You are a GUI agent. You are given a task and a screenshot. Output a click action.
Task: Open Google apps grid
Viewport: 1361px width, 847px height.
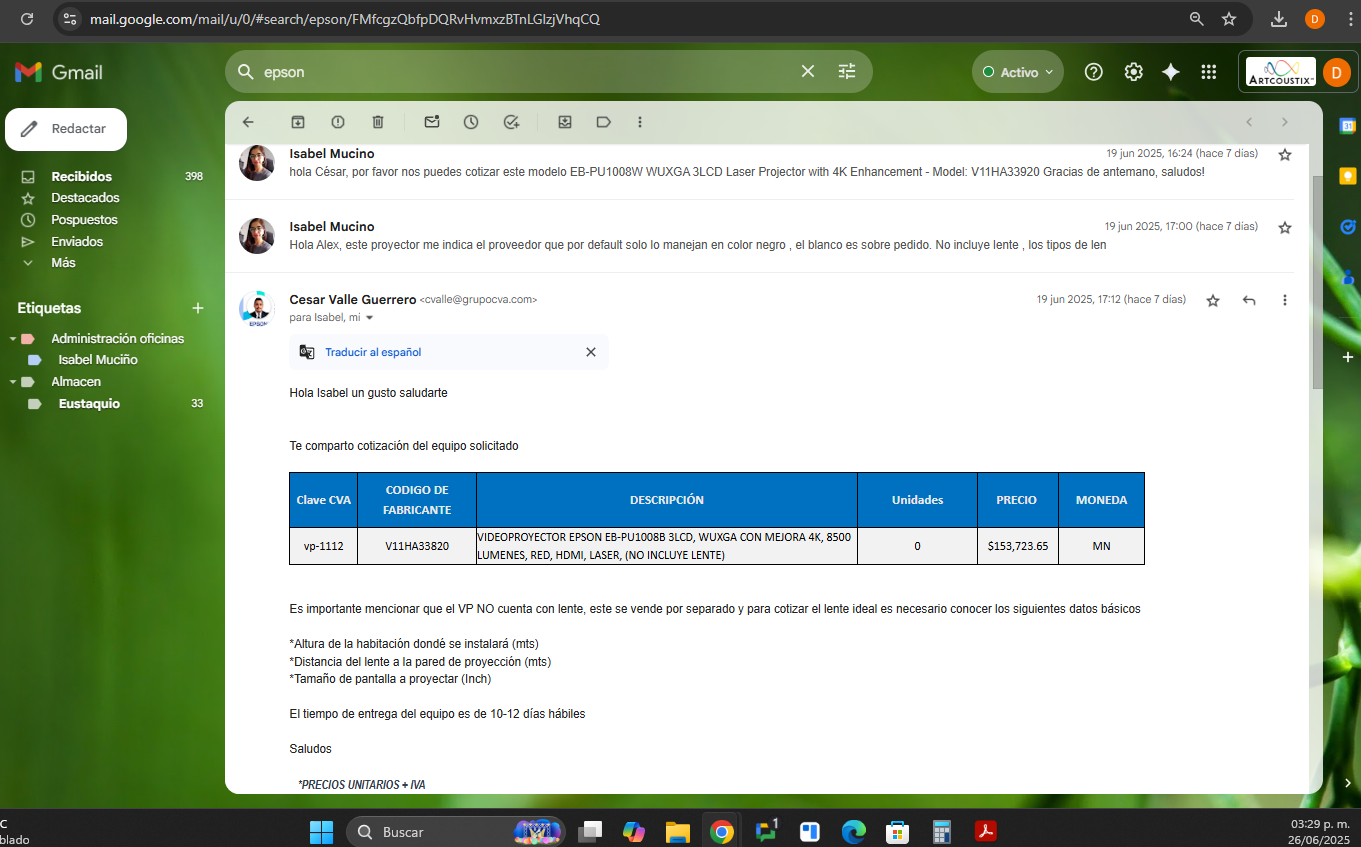[1208, 72]
